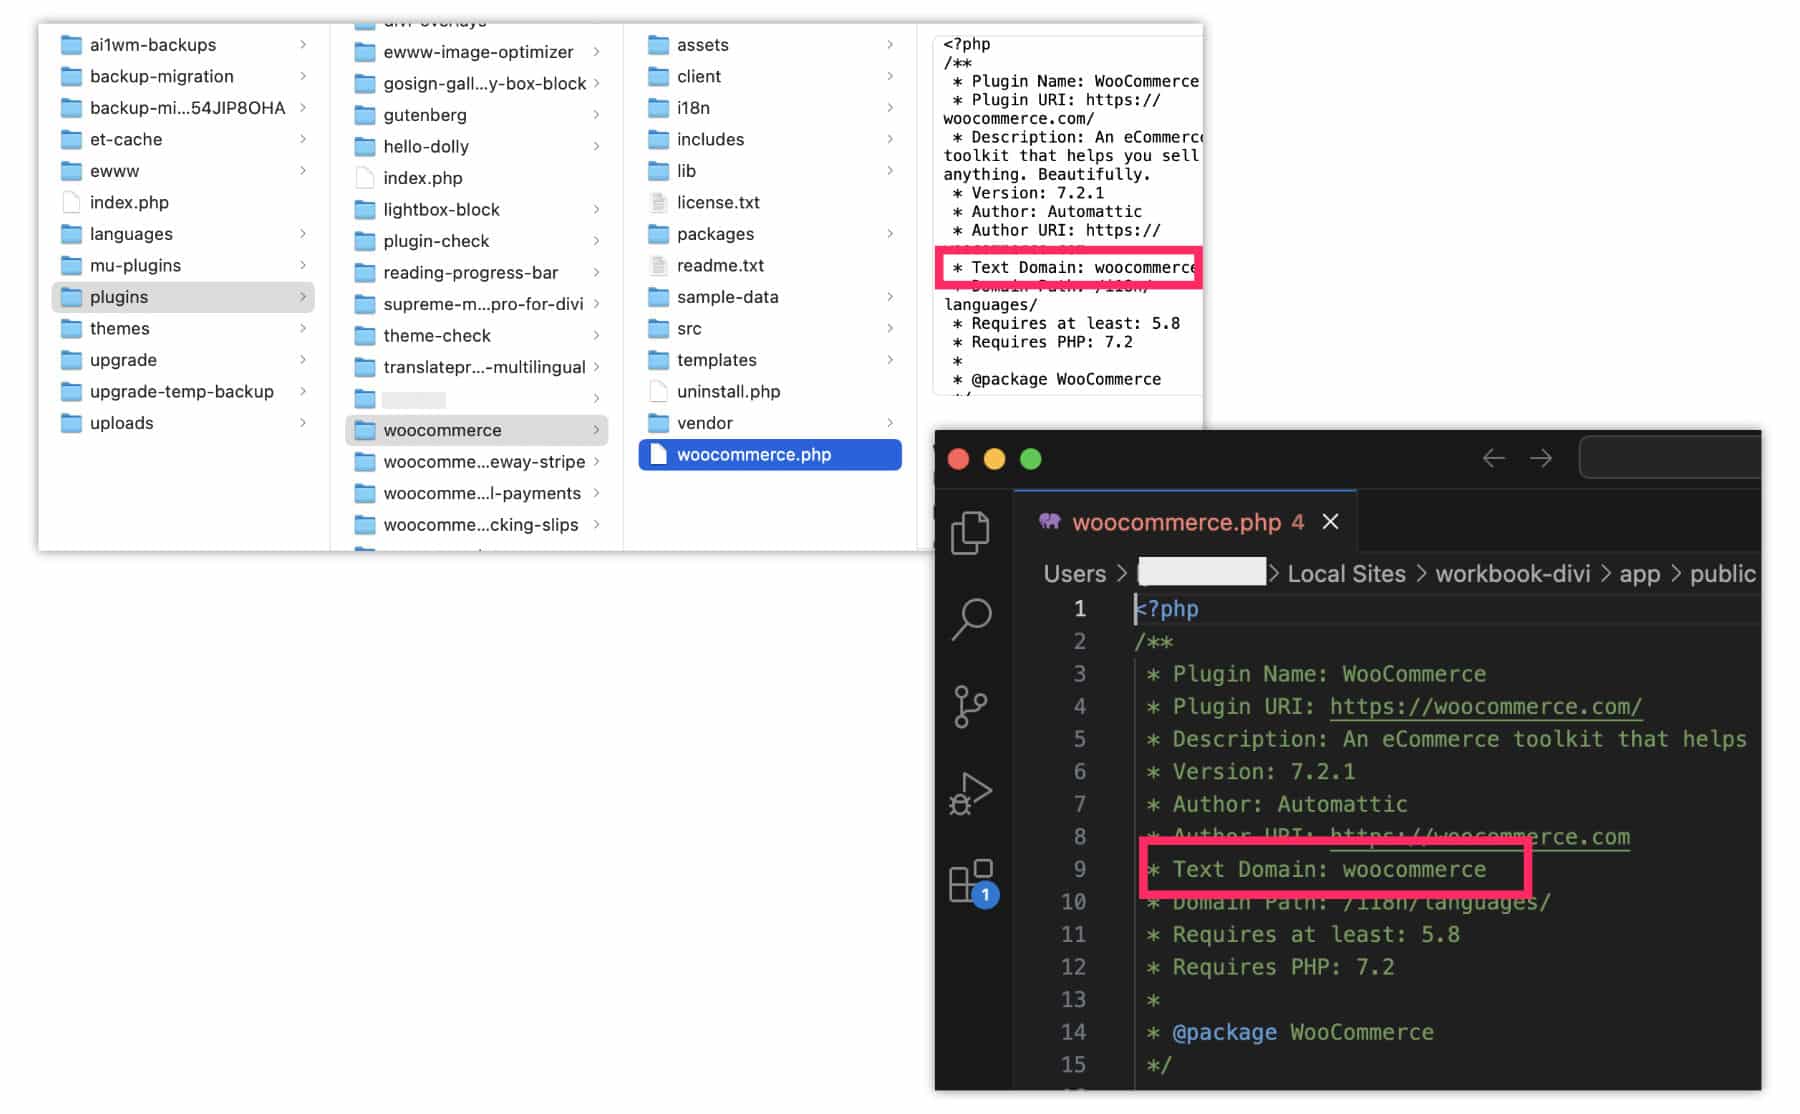1800x1114 pixels.
Task: Select the theme-check folder
Action: (477, 335)
